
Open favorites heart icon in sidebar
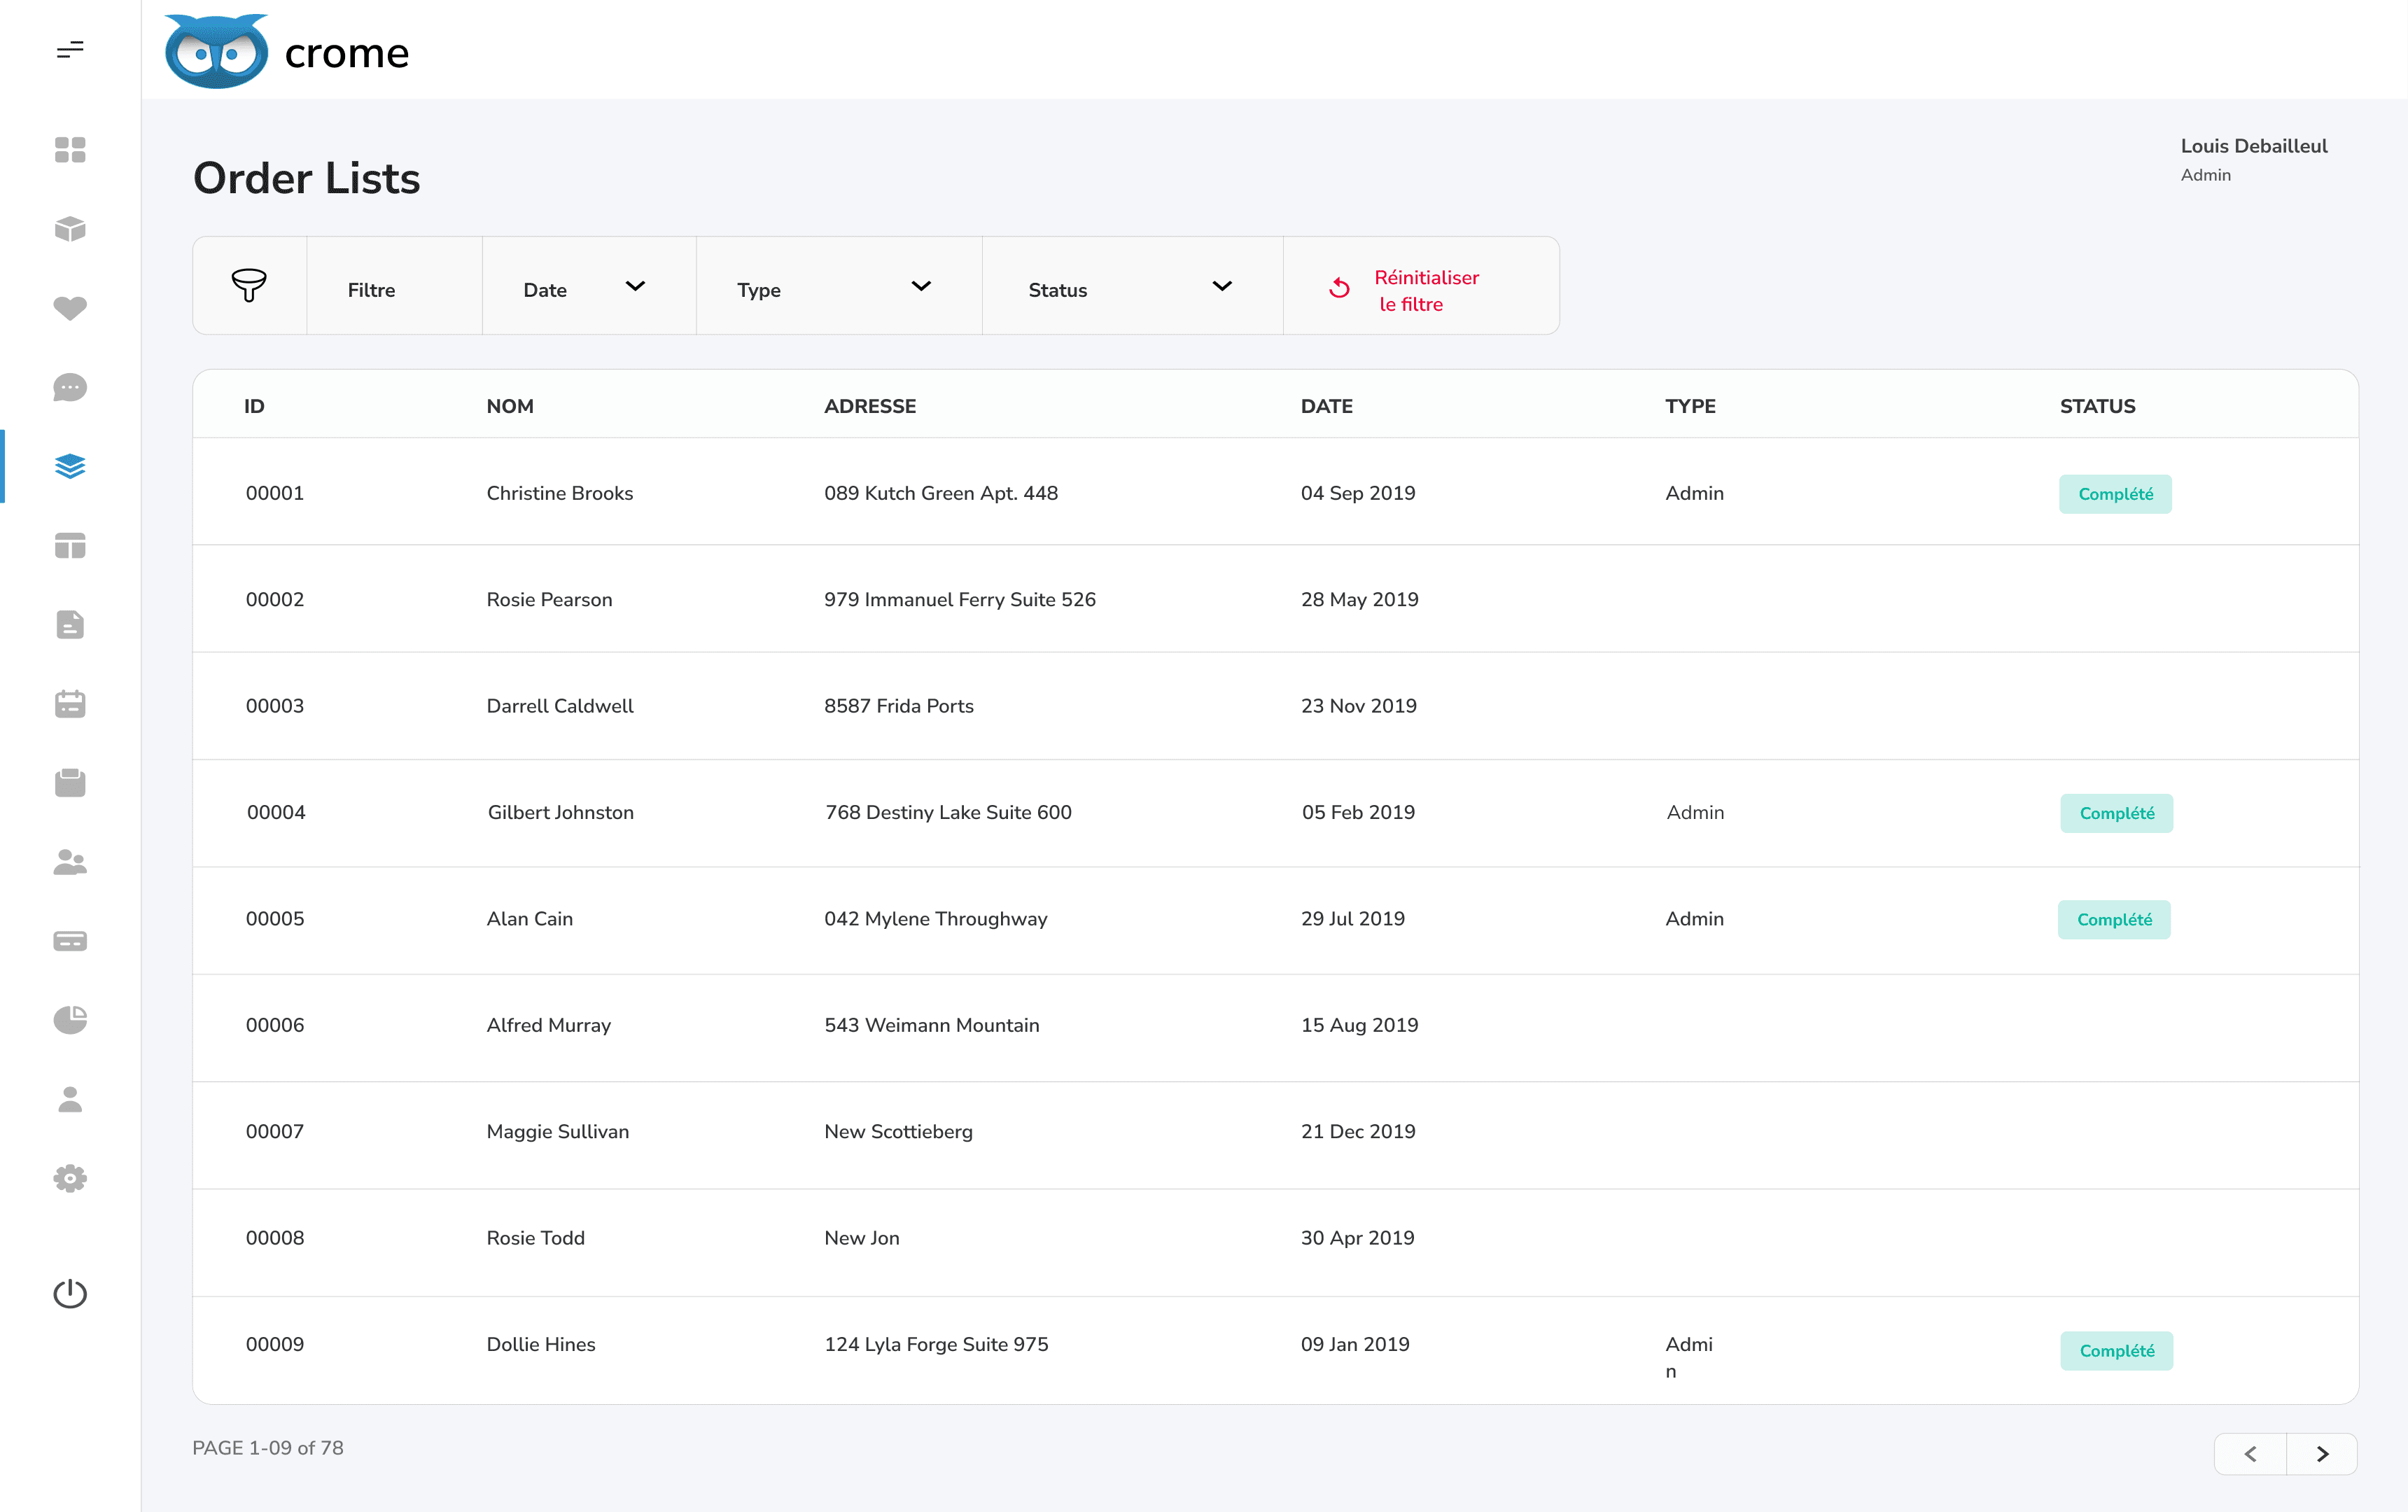point(69,308)
